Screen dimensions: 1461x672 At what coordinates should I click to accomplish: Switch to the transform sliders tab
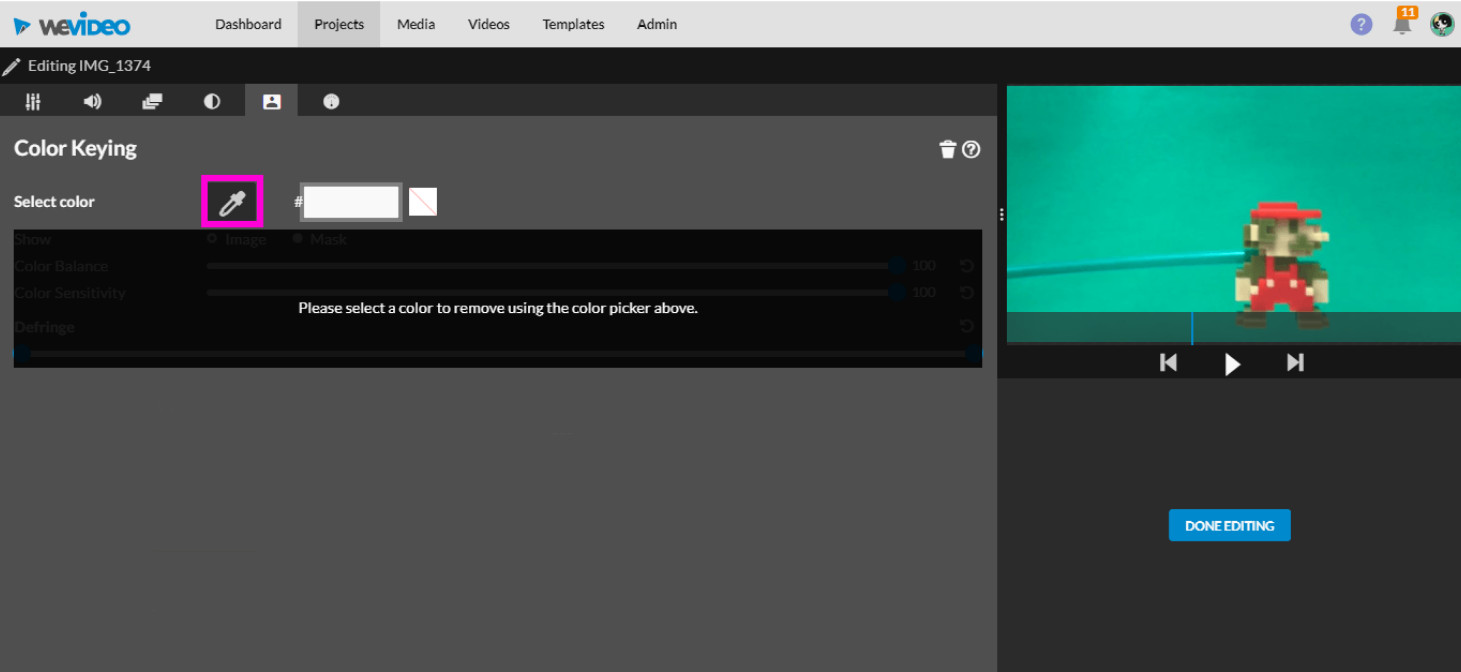(33, 101)
